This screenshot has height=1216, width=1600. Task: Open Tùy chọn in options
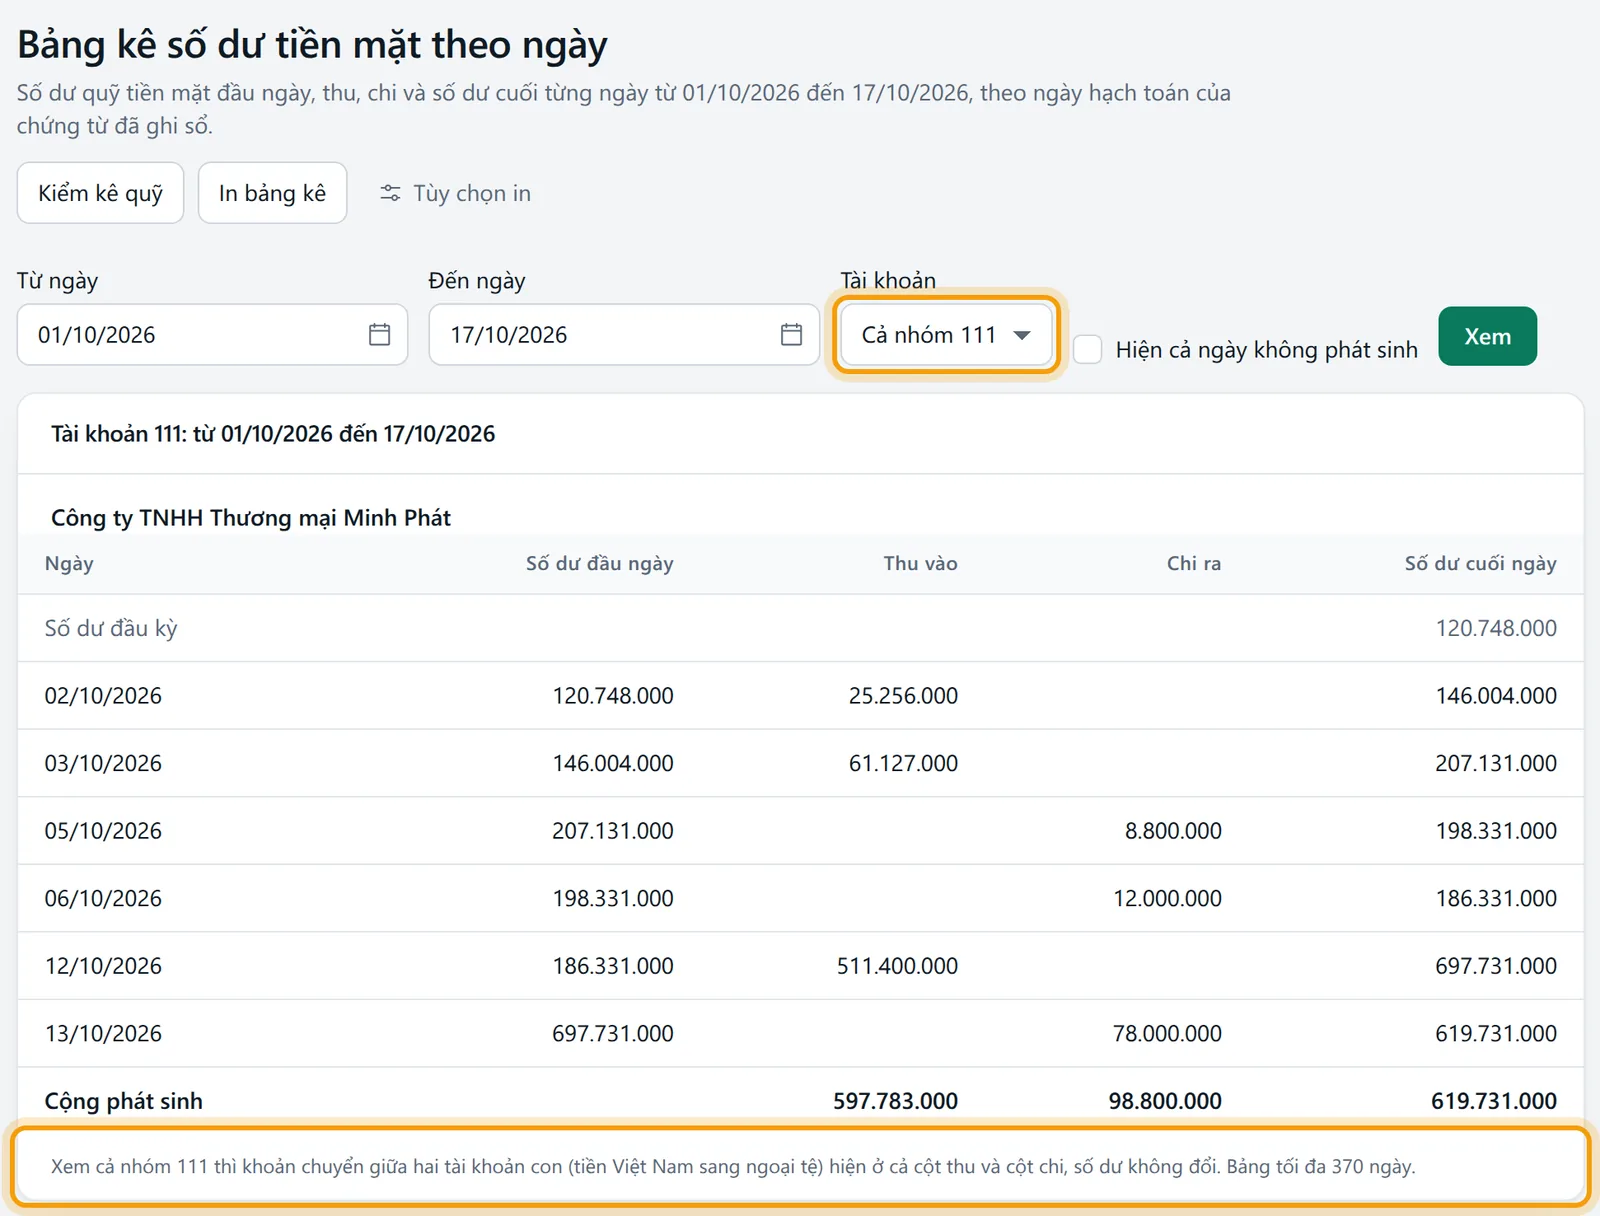(x=455, y=193)
